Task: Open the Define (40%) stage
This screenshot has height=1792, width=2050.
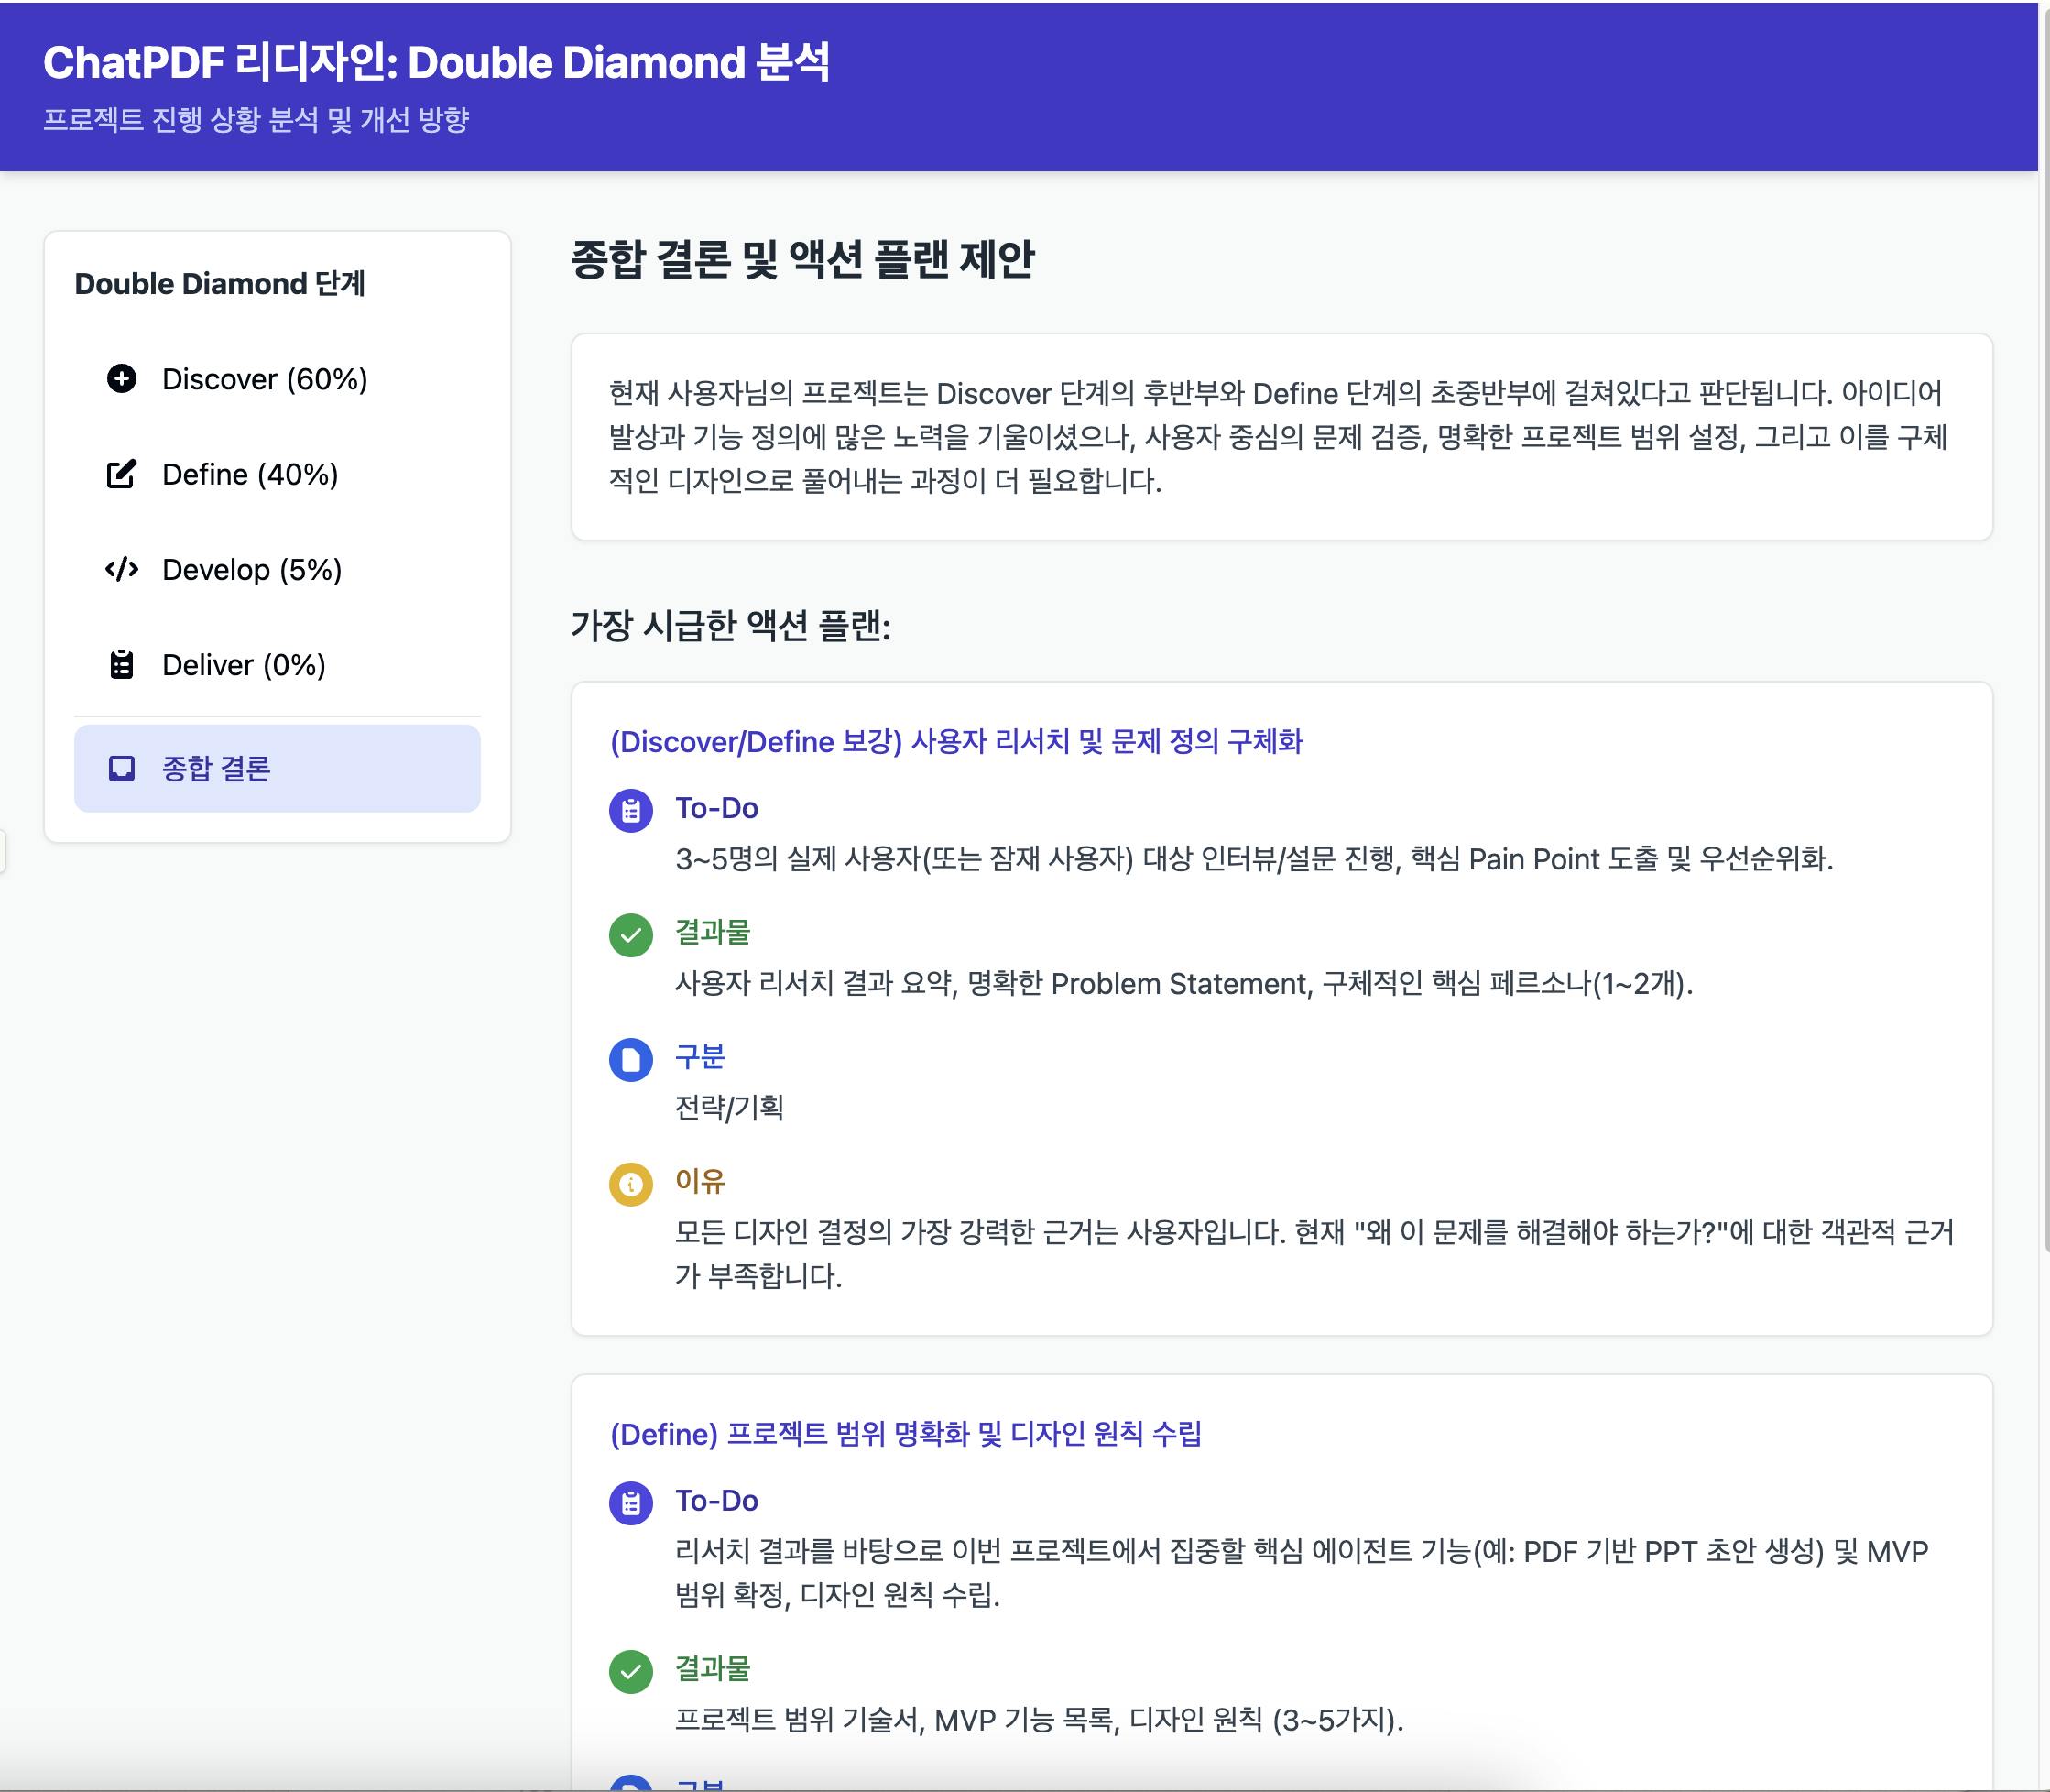Action: (277, 474)
